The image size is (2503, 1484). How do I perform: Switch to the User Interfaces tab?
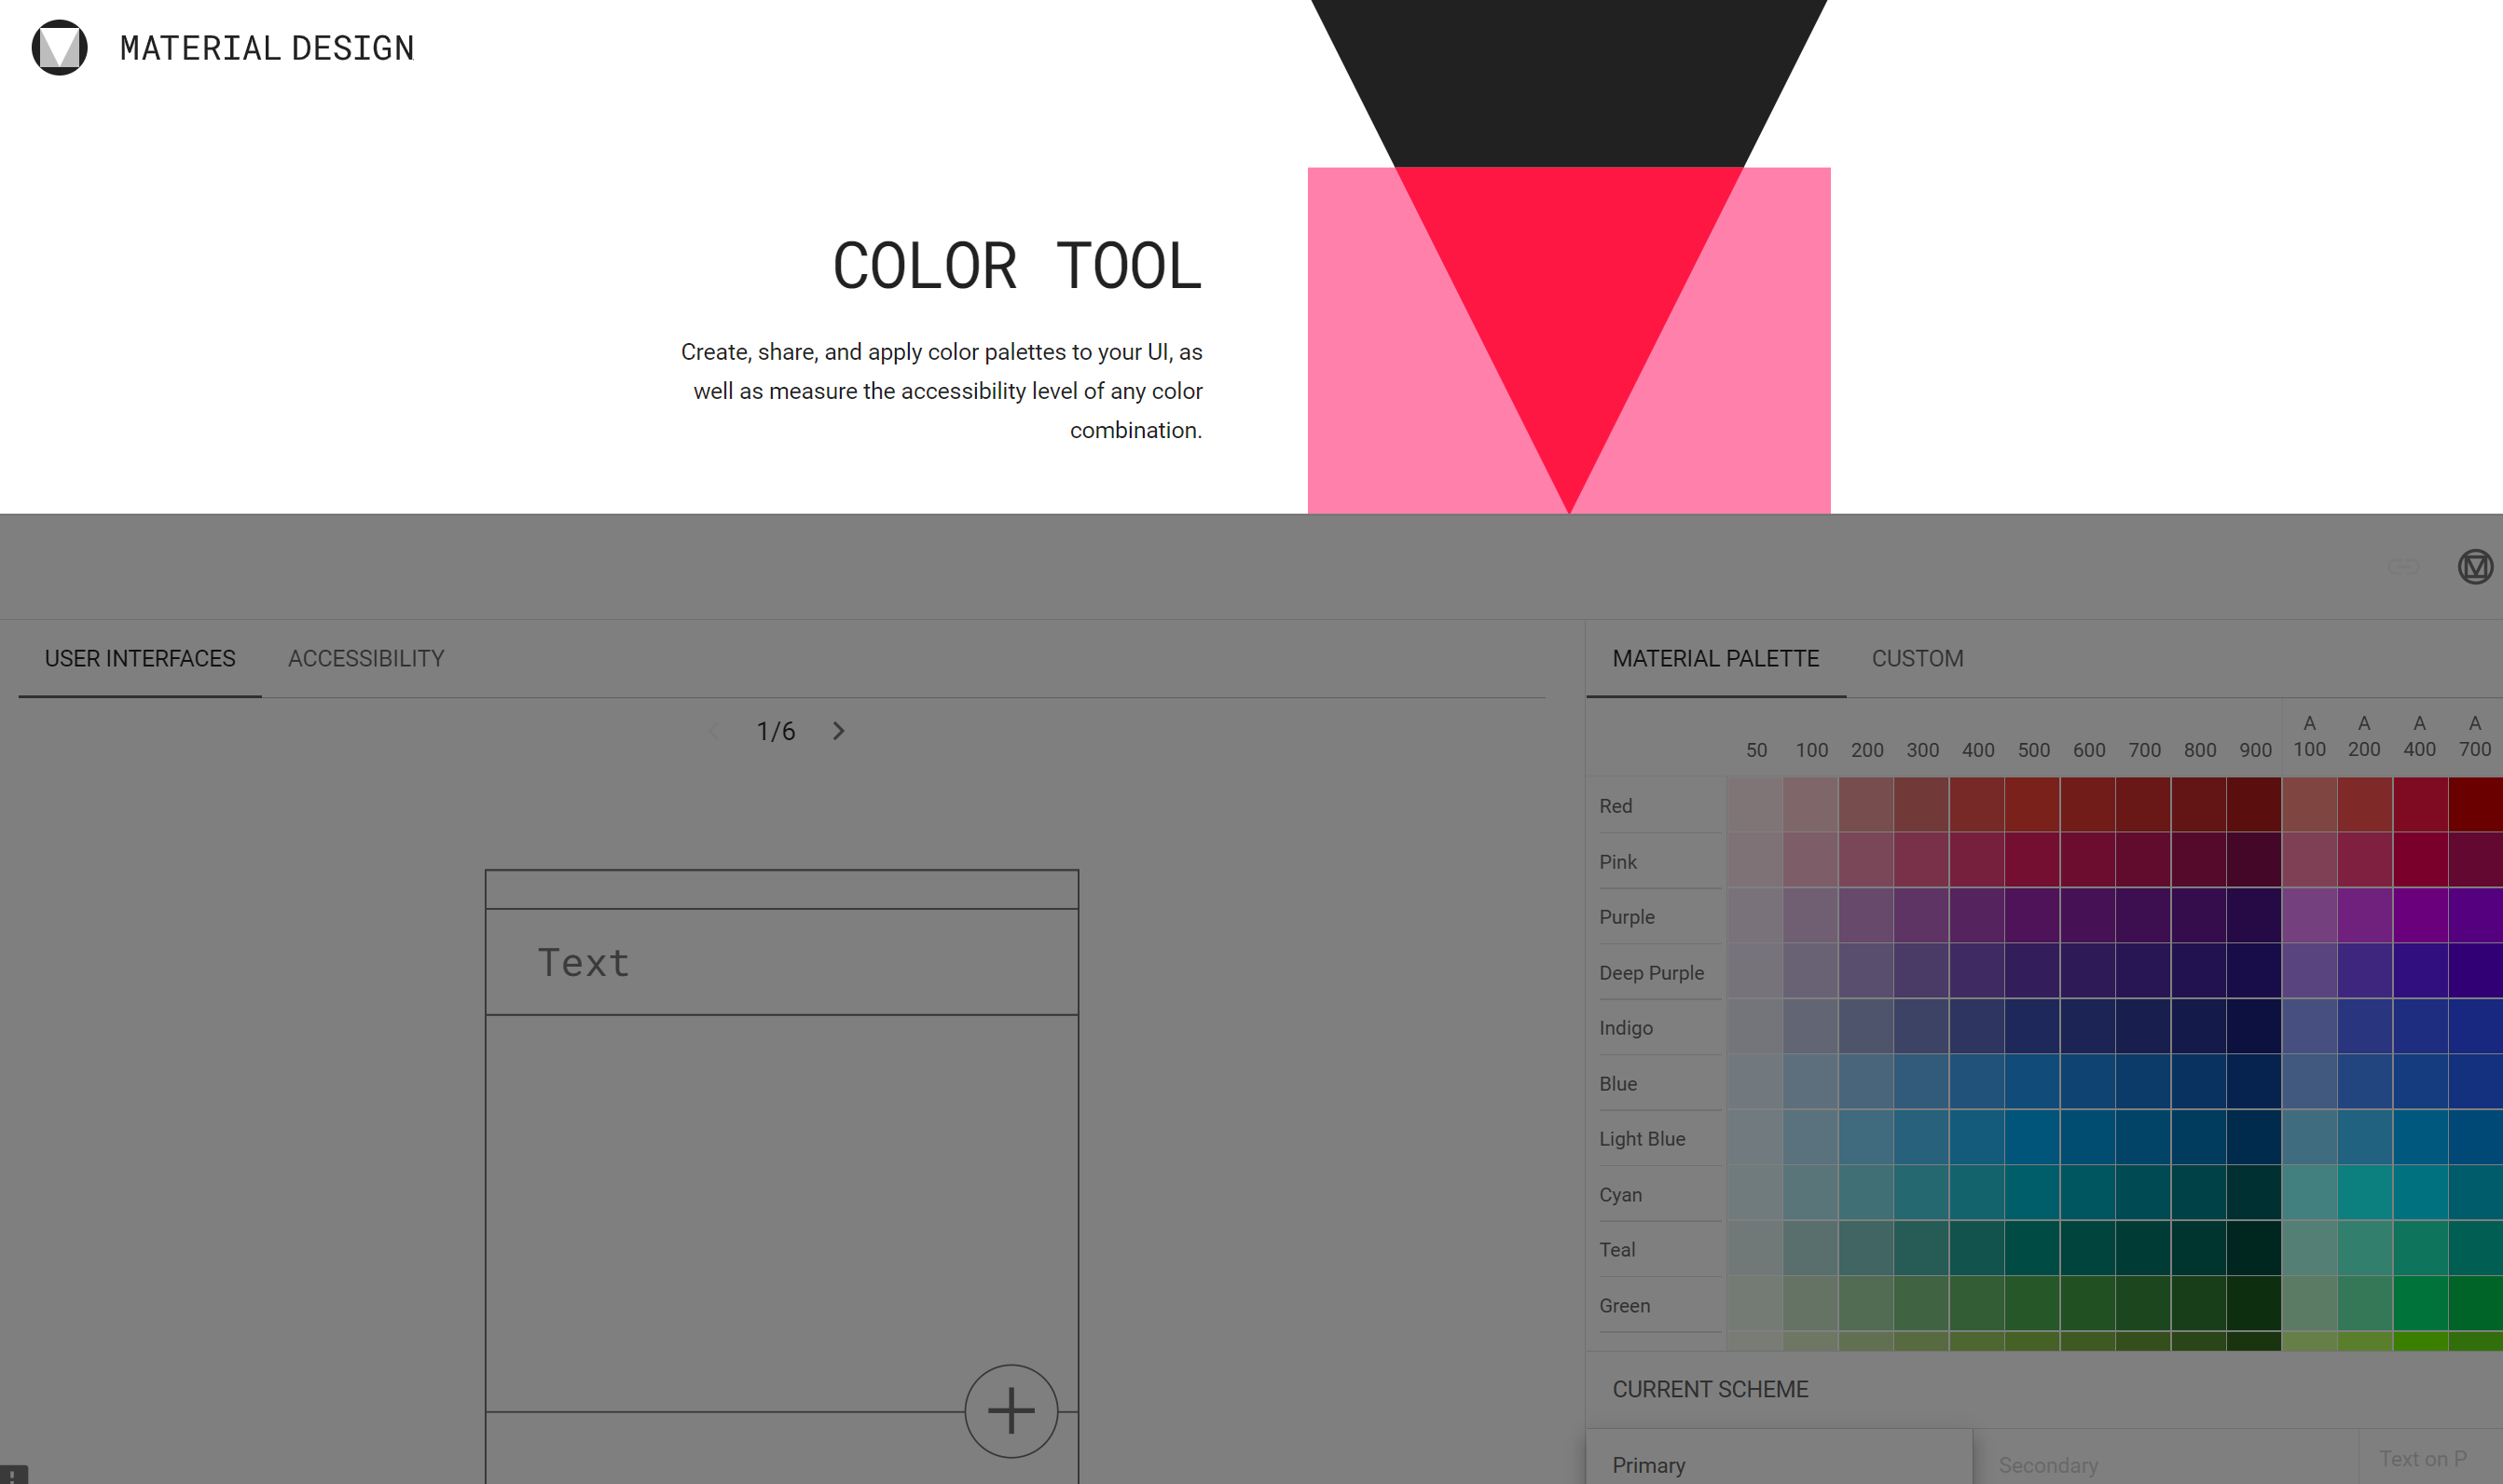pos(140,658)
